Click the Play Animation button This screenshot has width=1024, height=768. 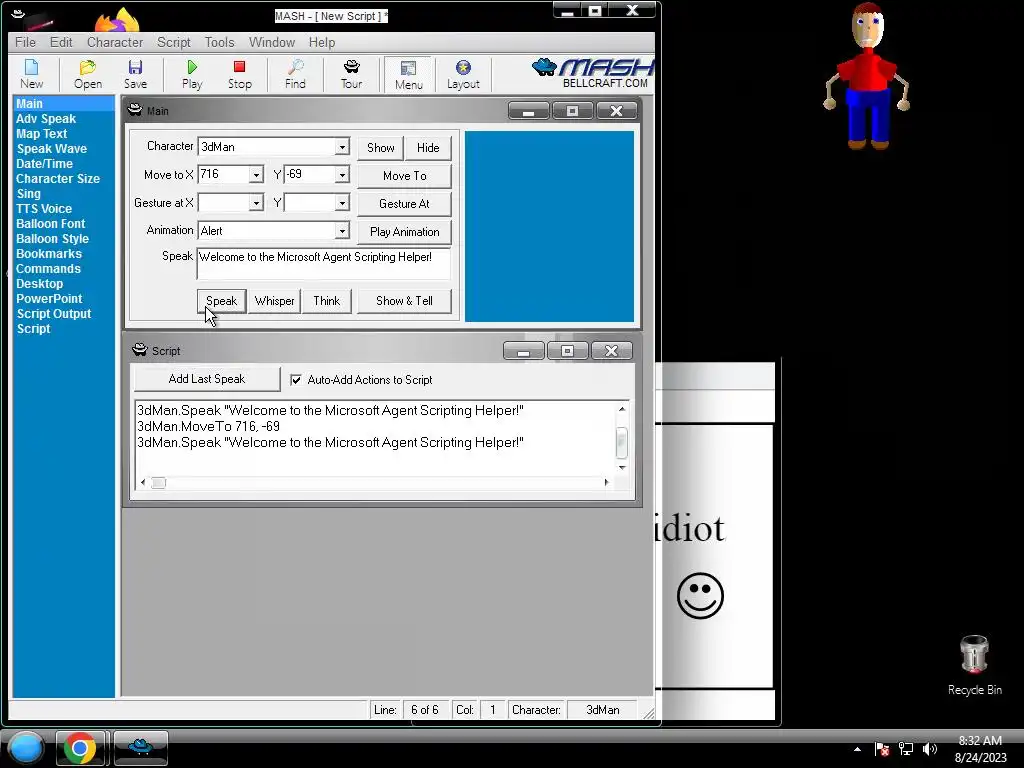point(404,232)
